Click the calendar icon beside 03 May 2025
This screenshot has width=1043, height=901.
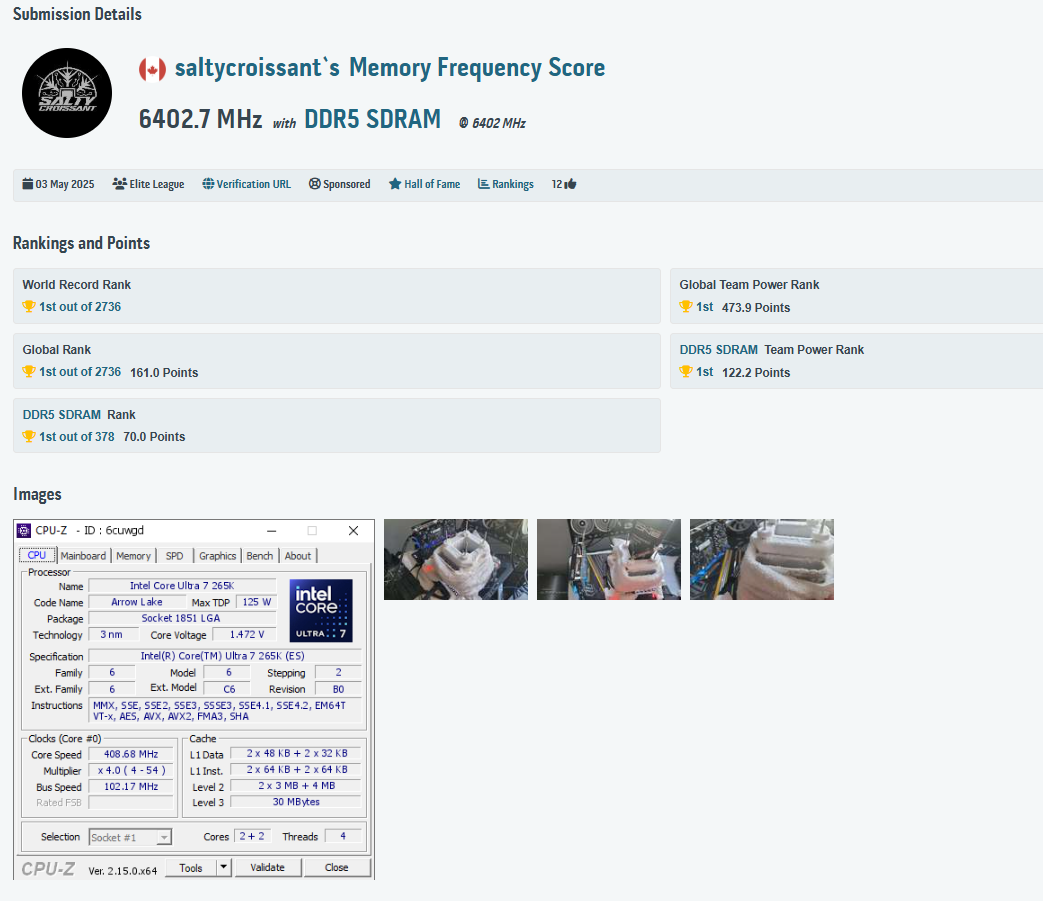(26, 184)
